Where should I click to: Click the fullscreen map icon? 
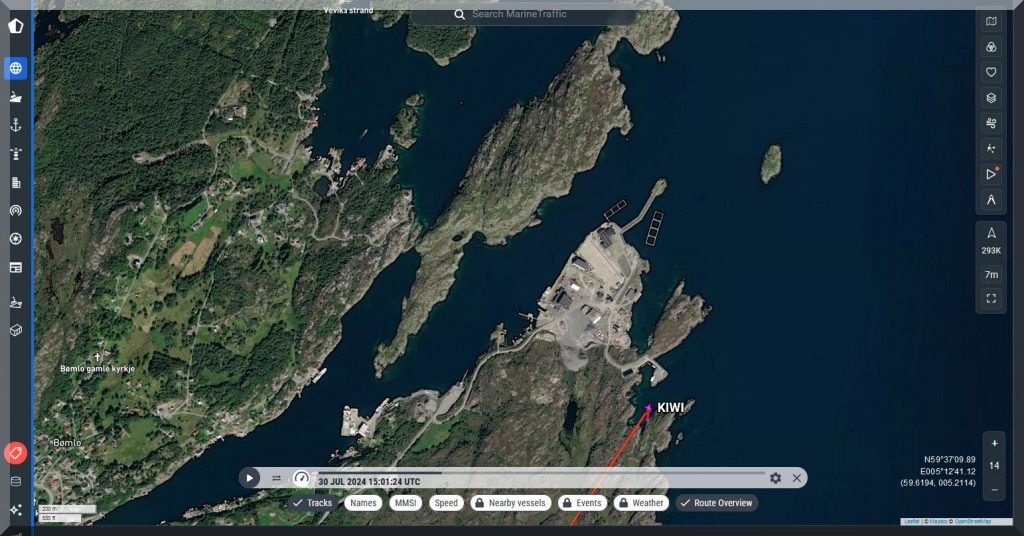(x=991, y=298)
